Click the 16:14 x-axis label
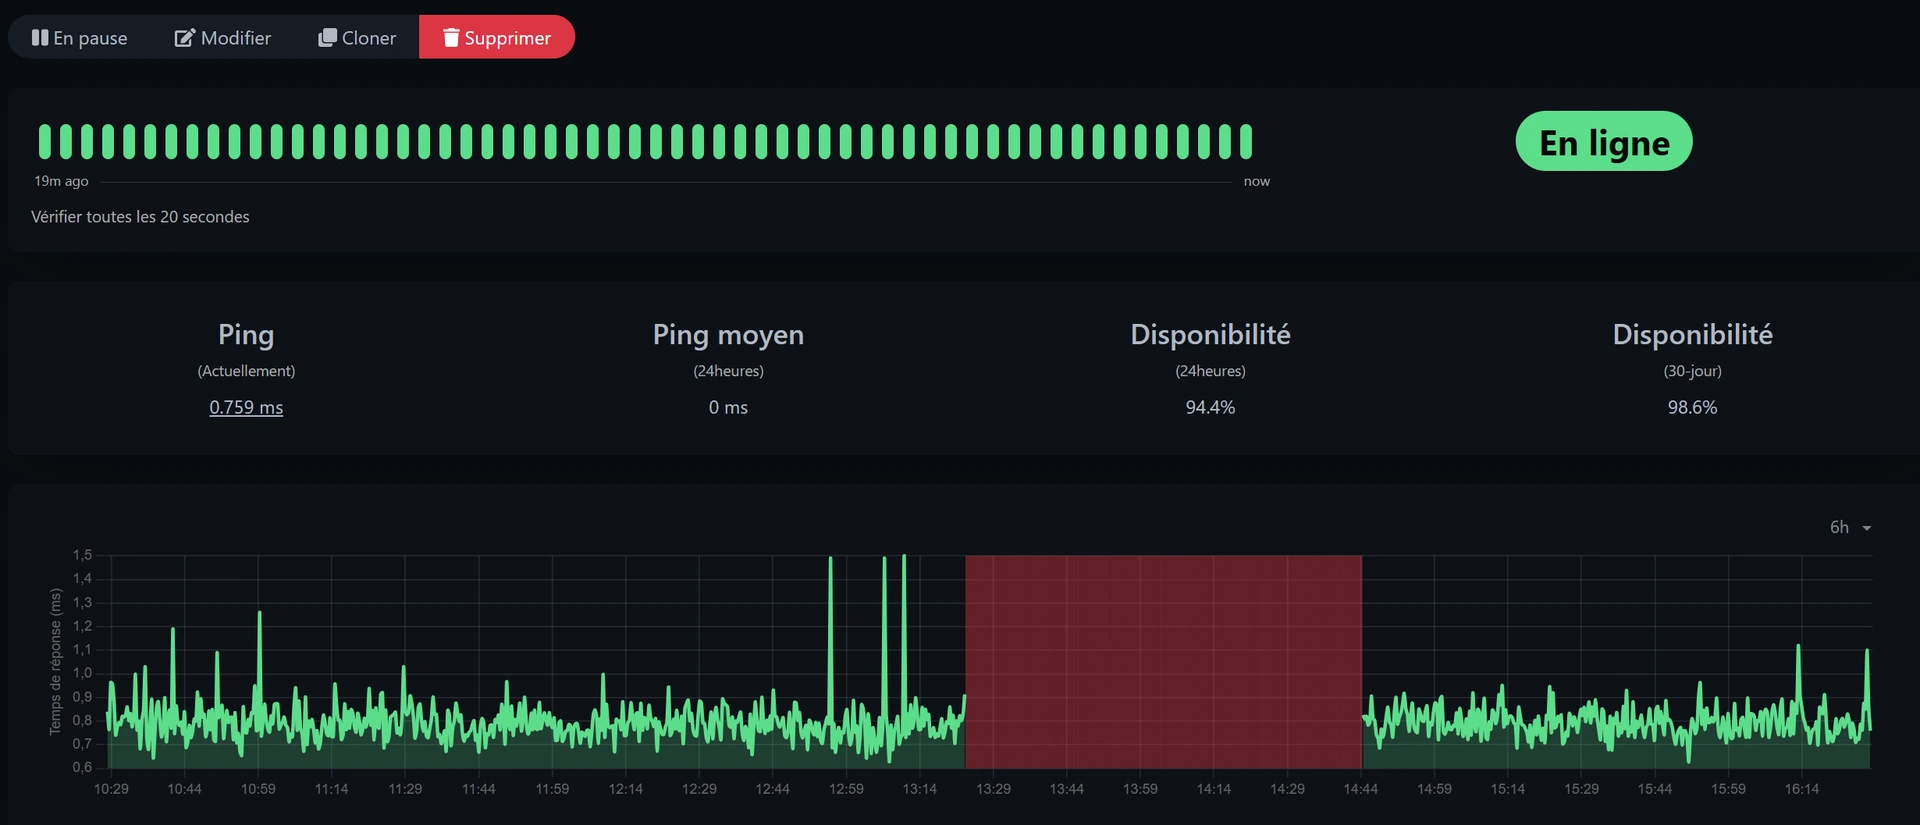Viewport: 1920px width, 825px height. click(1802, 789)
